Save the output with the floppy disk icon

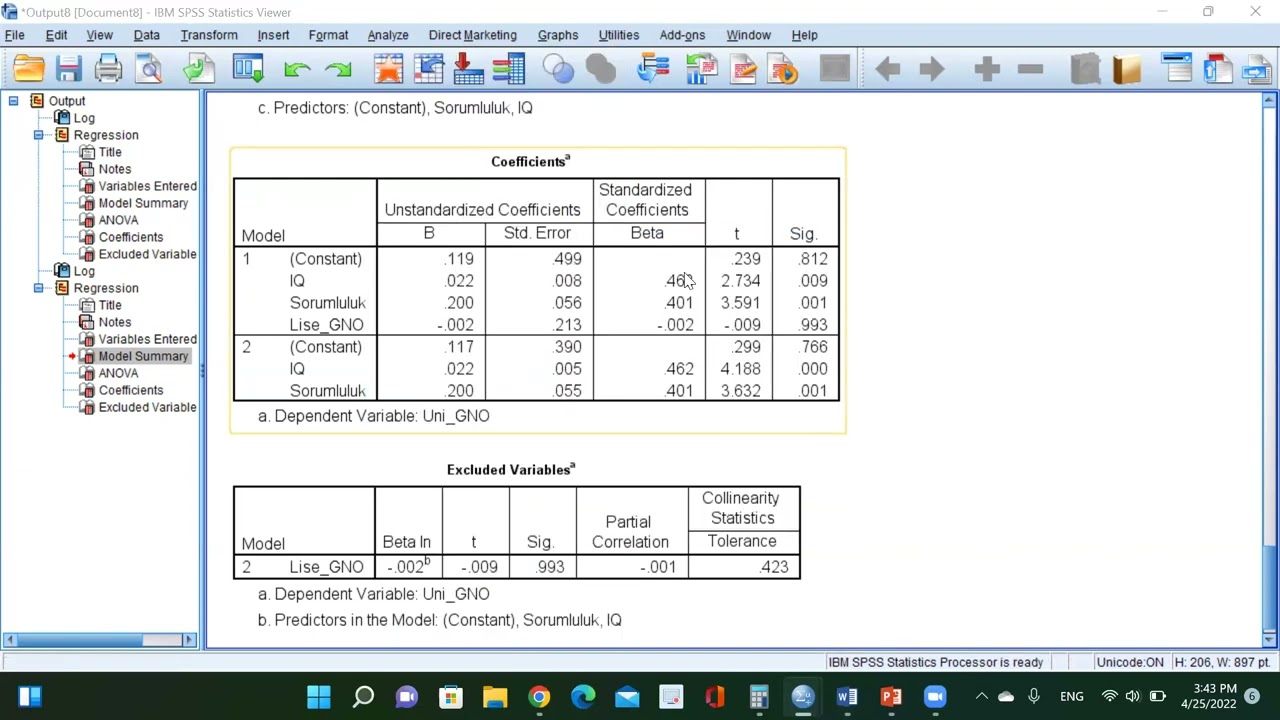pos(68,69)
